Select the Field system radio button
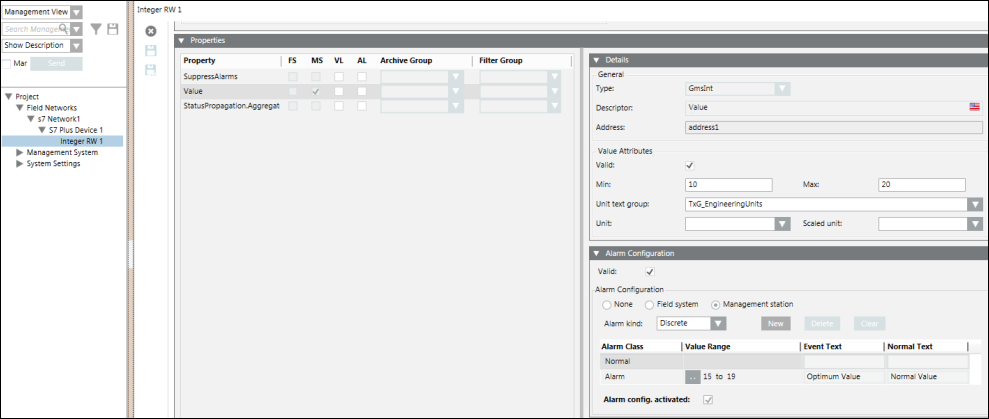Viewport: 989px width, 419px height. click(x=650, y=304)
